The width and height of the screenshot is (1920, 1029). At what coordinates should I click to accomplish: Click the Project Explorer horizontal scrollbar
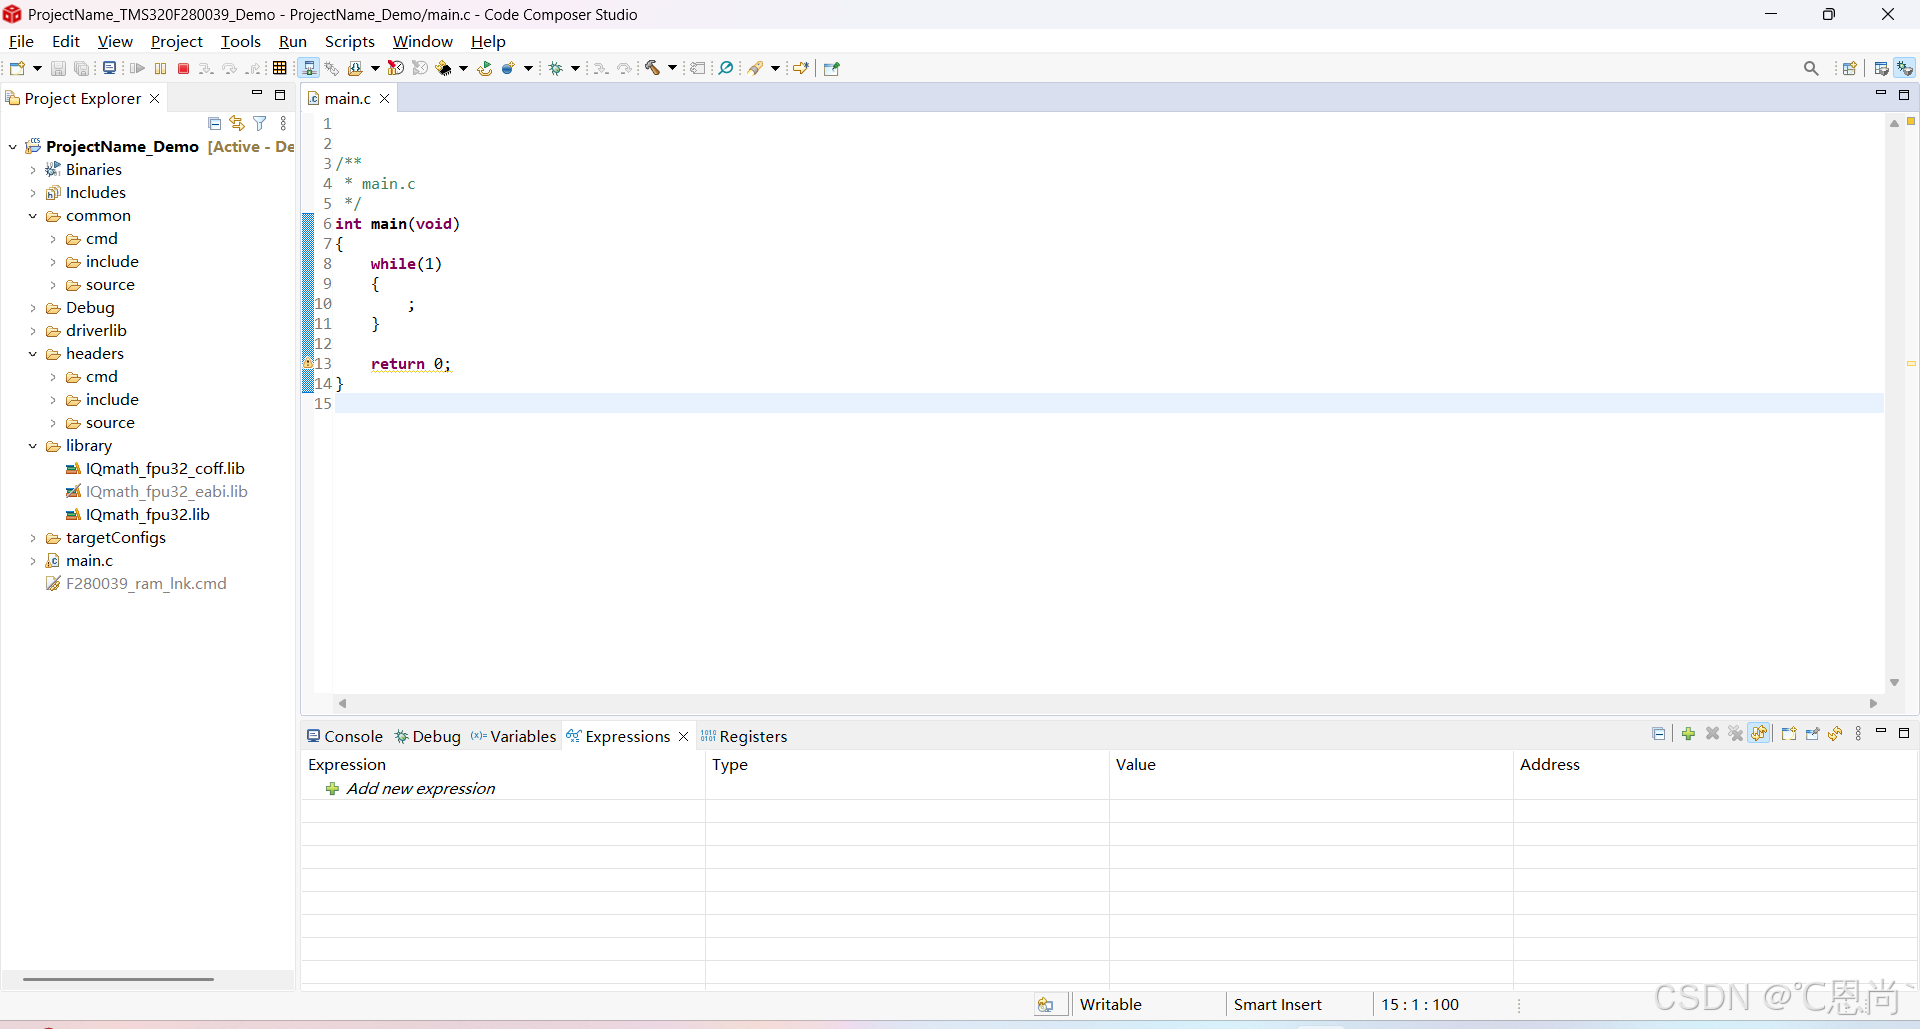click(118, 979)
